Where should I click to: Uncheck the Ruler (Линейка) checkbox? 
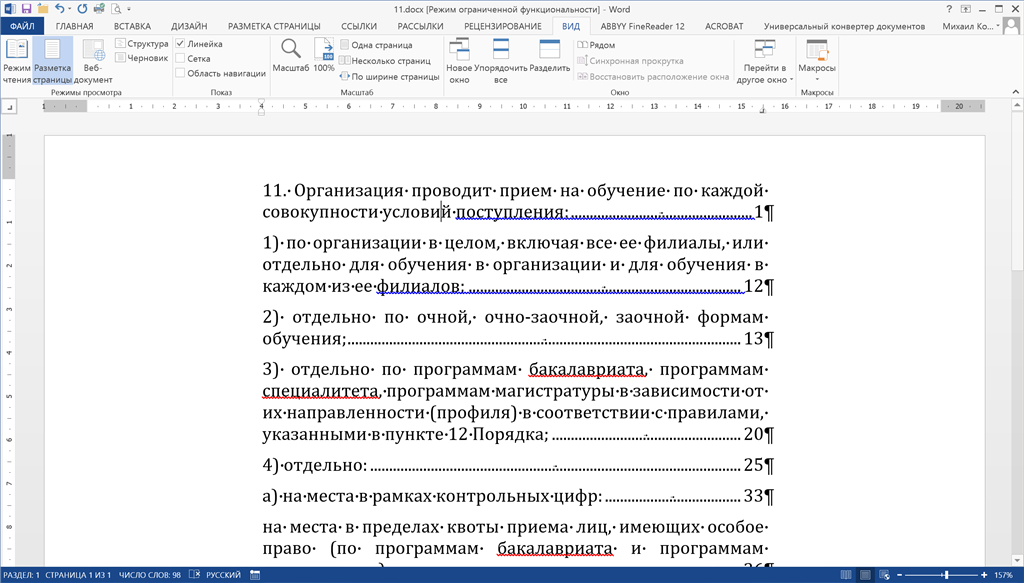pyautogui.click(x=180, y=44)
